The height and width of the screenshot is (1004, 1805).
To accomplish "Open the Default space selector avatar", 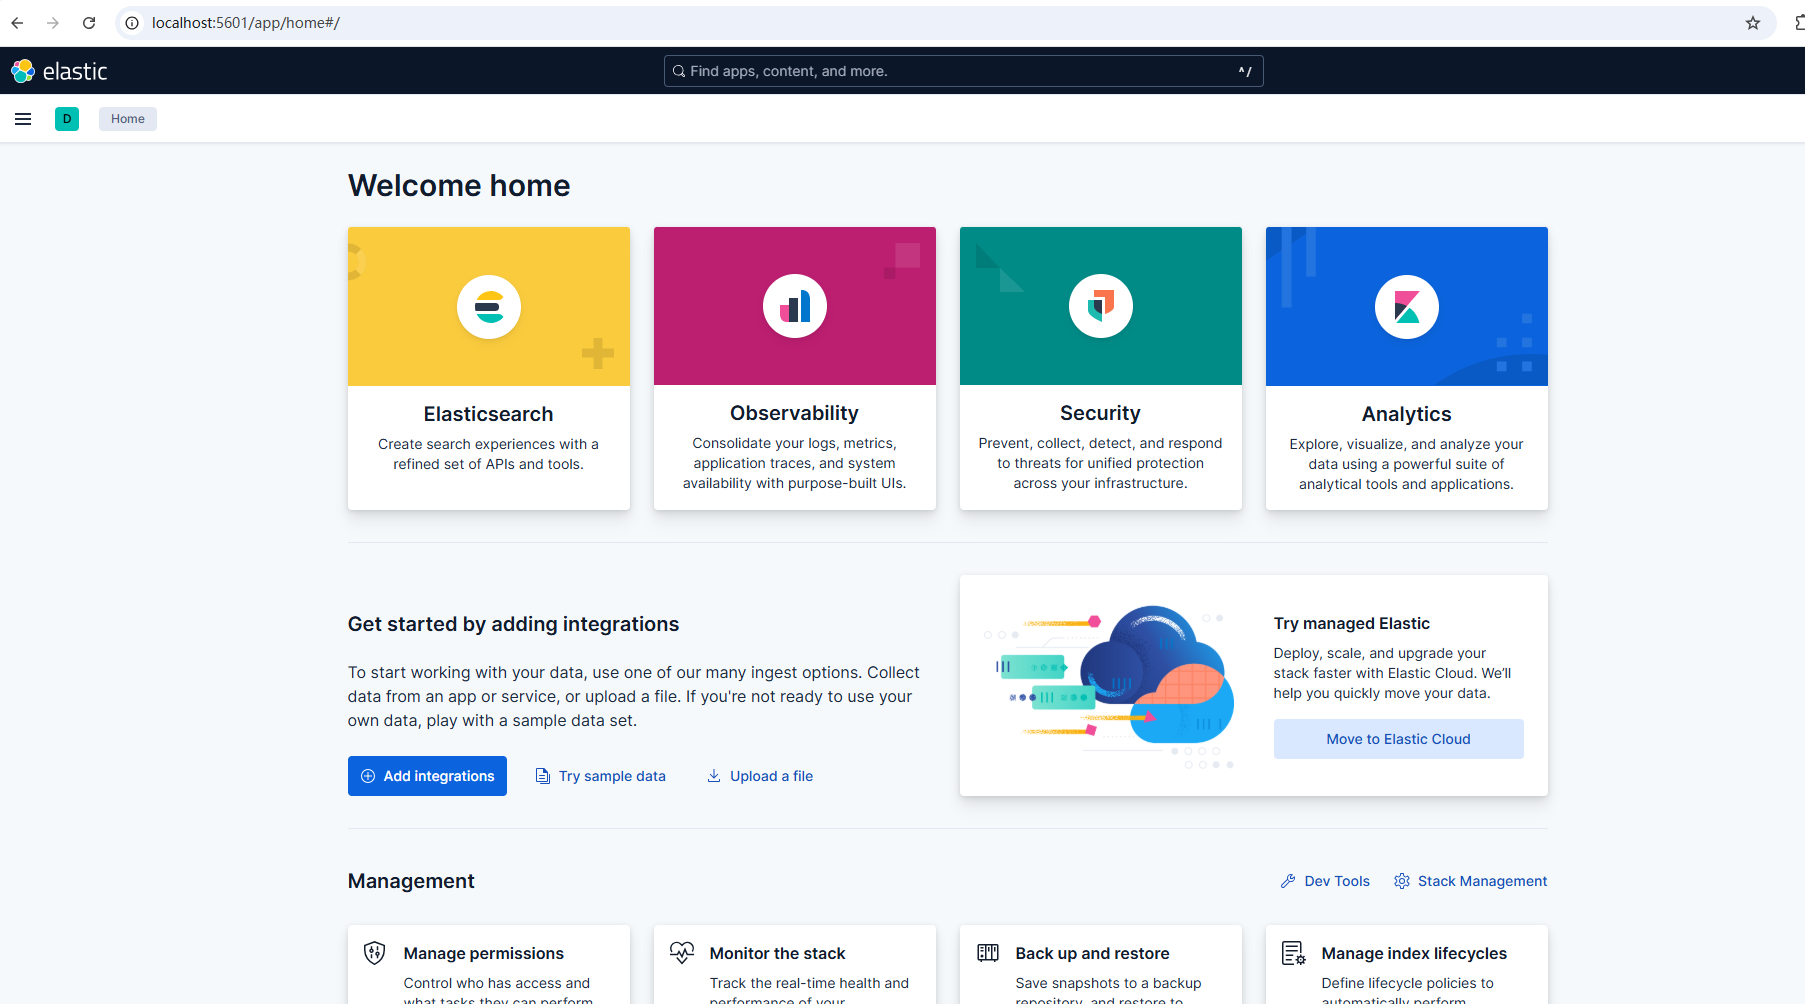I will click(x=67, y=119).
